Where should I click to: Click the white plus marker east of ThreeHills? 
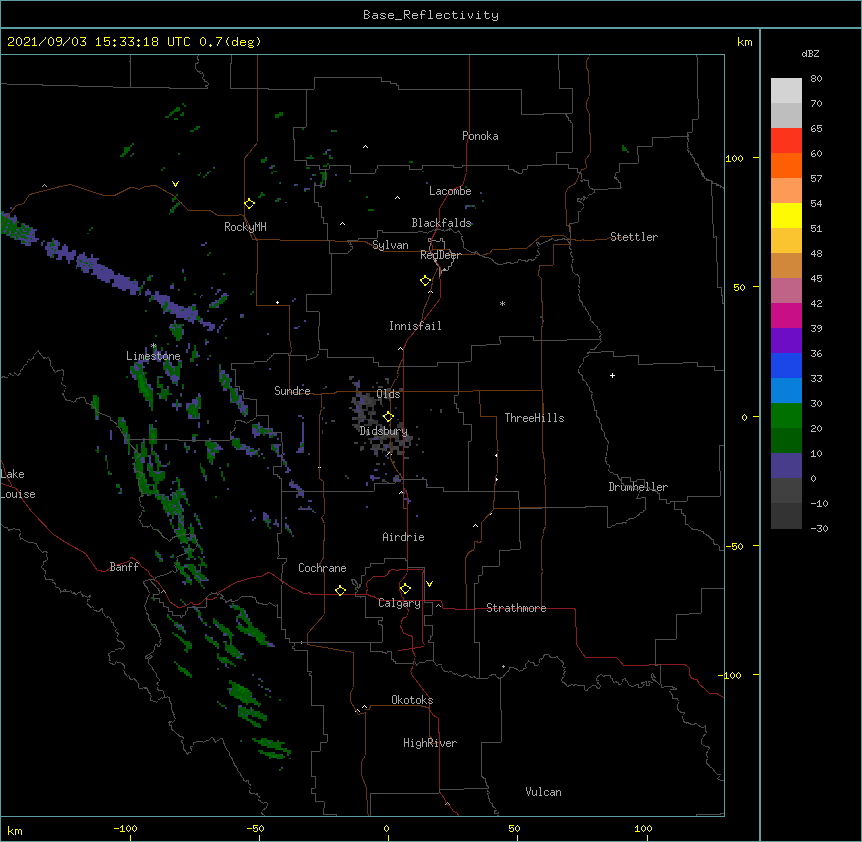click(612, 375)
